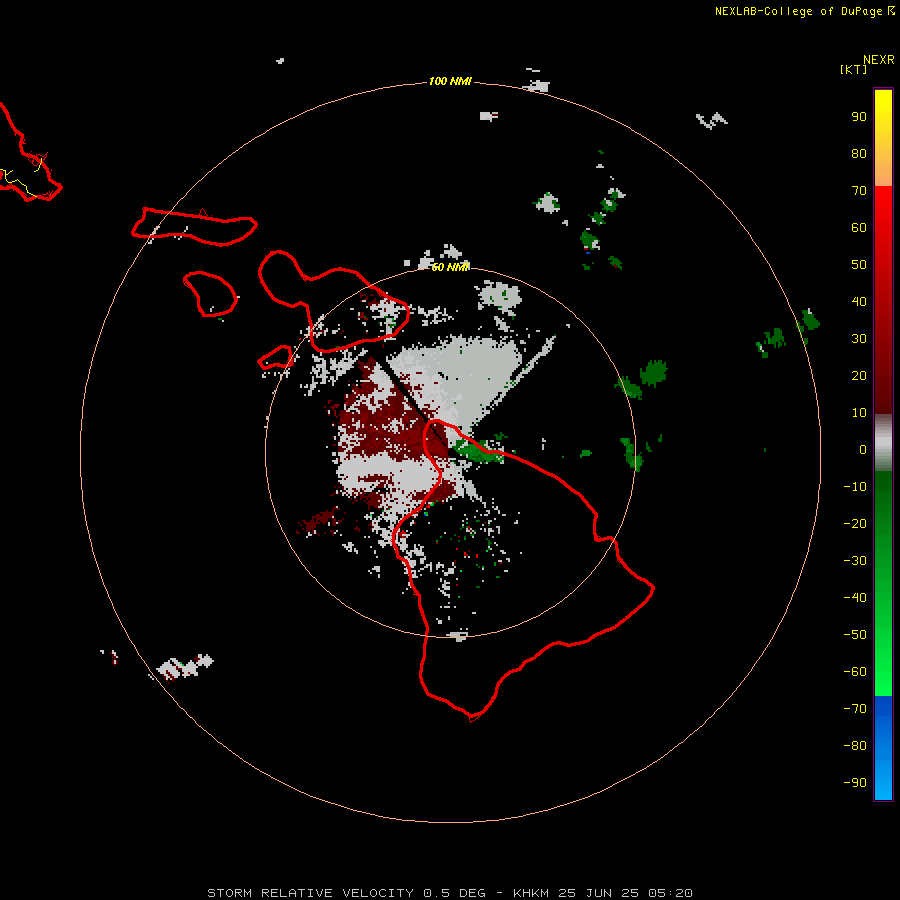The width and height of the screenshot is (900, 900).
Task: Click the 100 NMI range ring label
Action: (450, 81)
